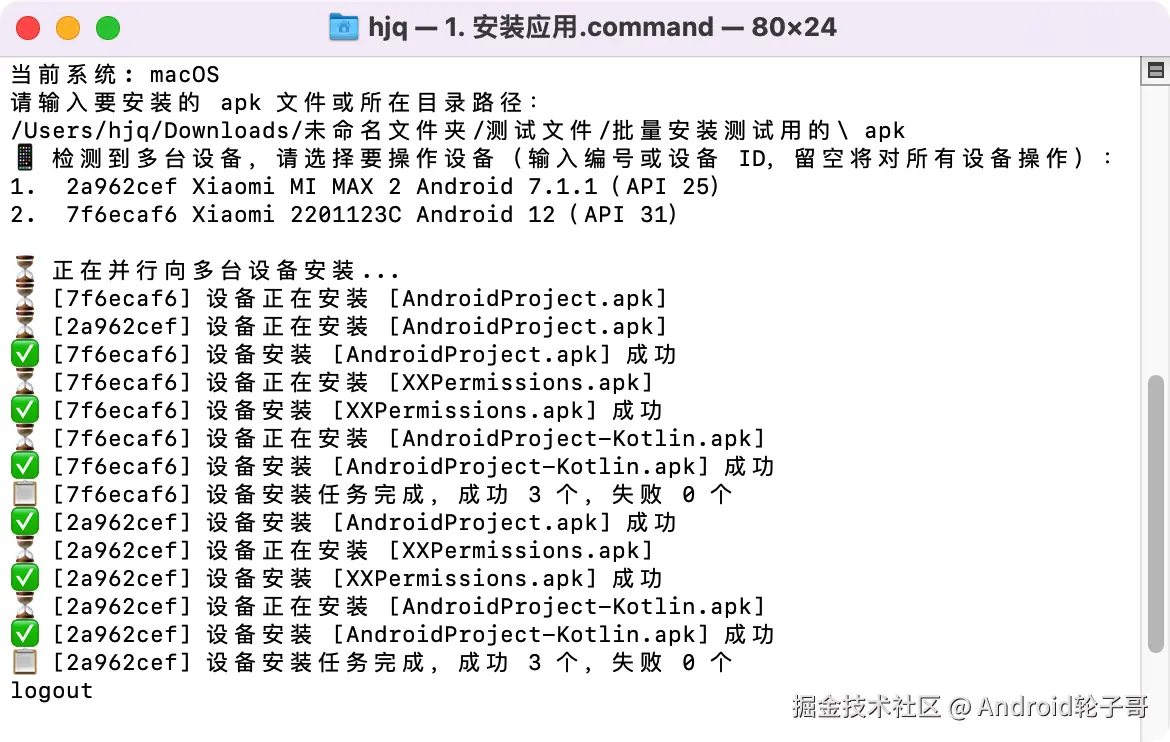Click the window title text hjq 安装应用.command

[602, 28]
